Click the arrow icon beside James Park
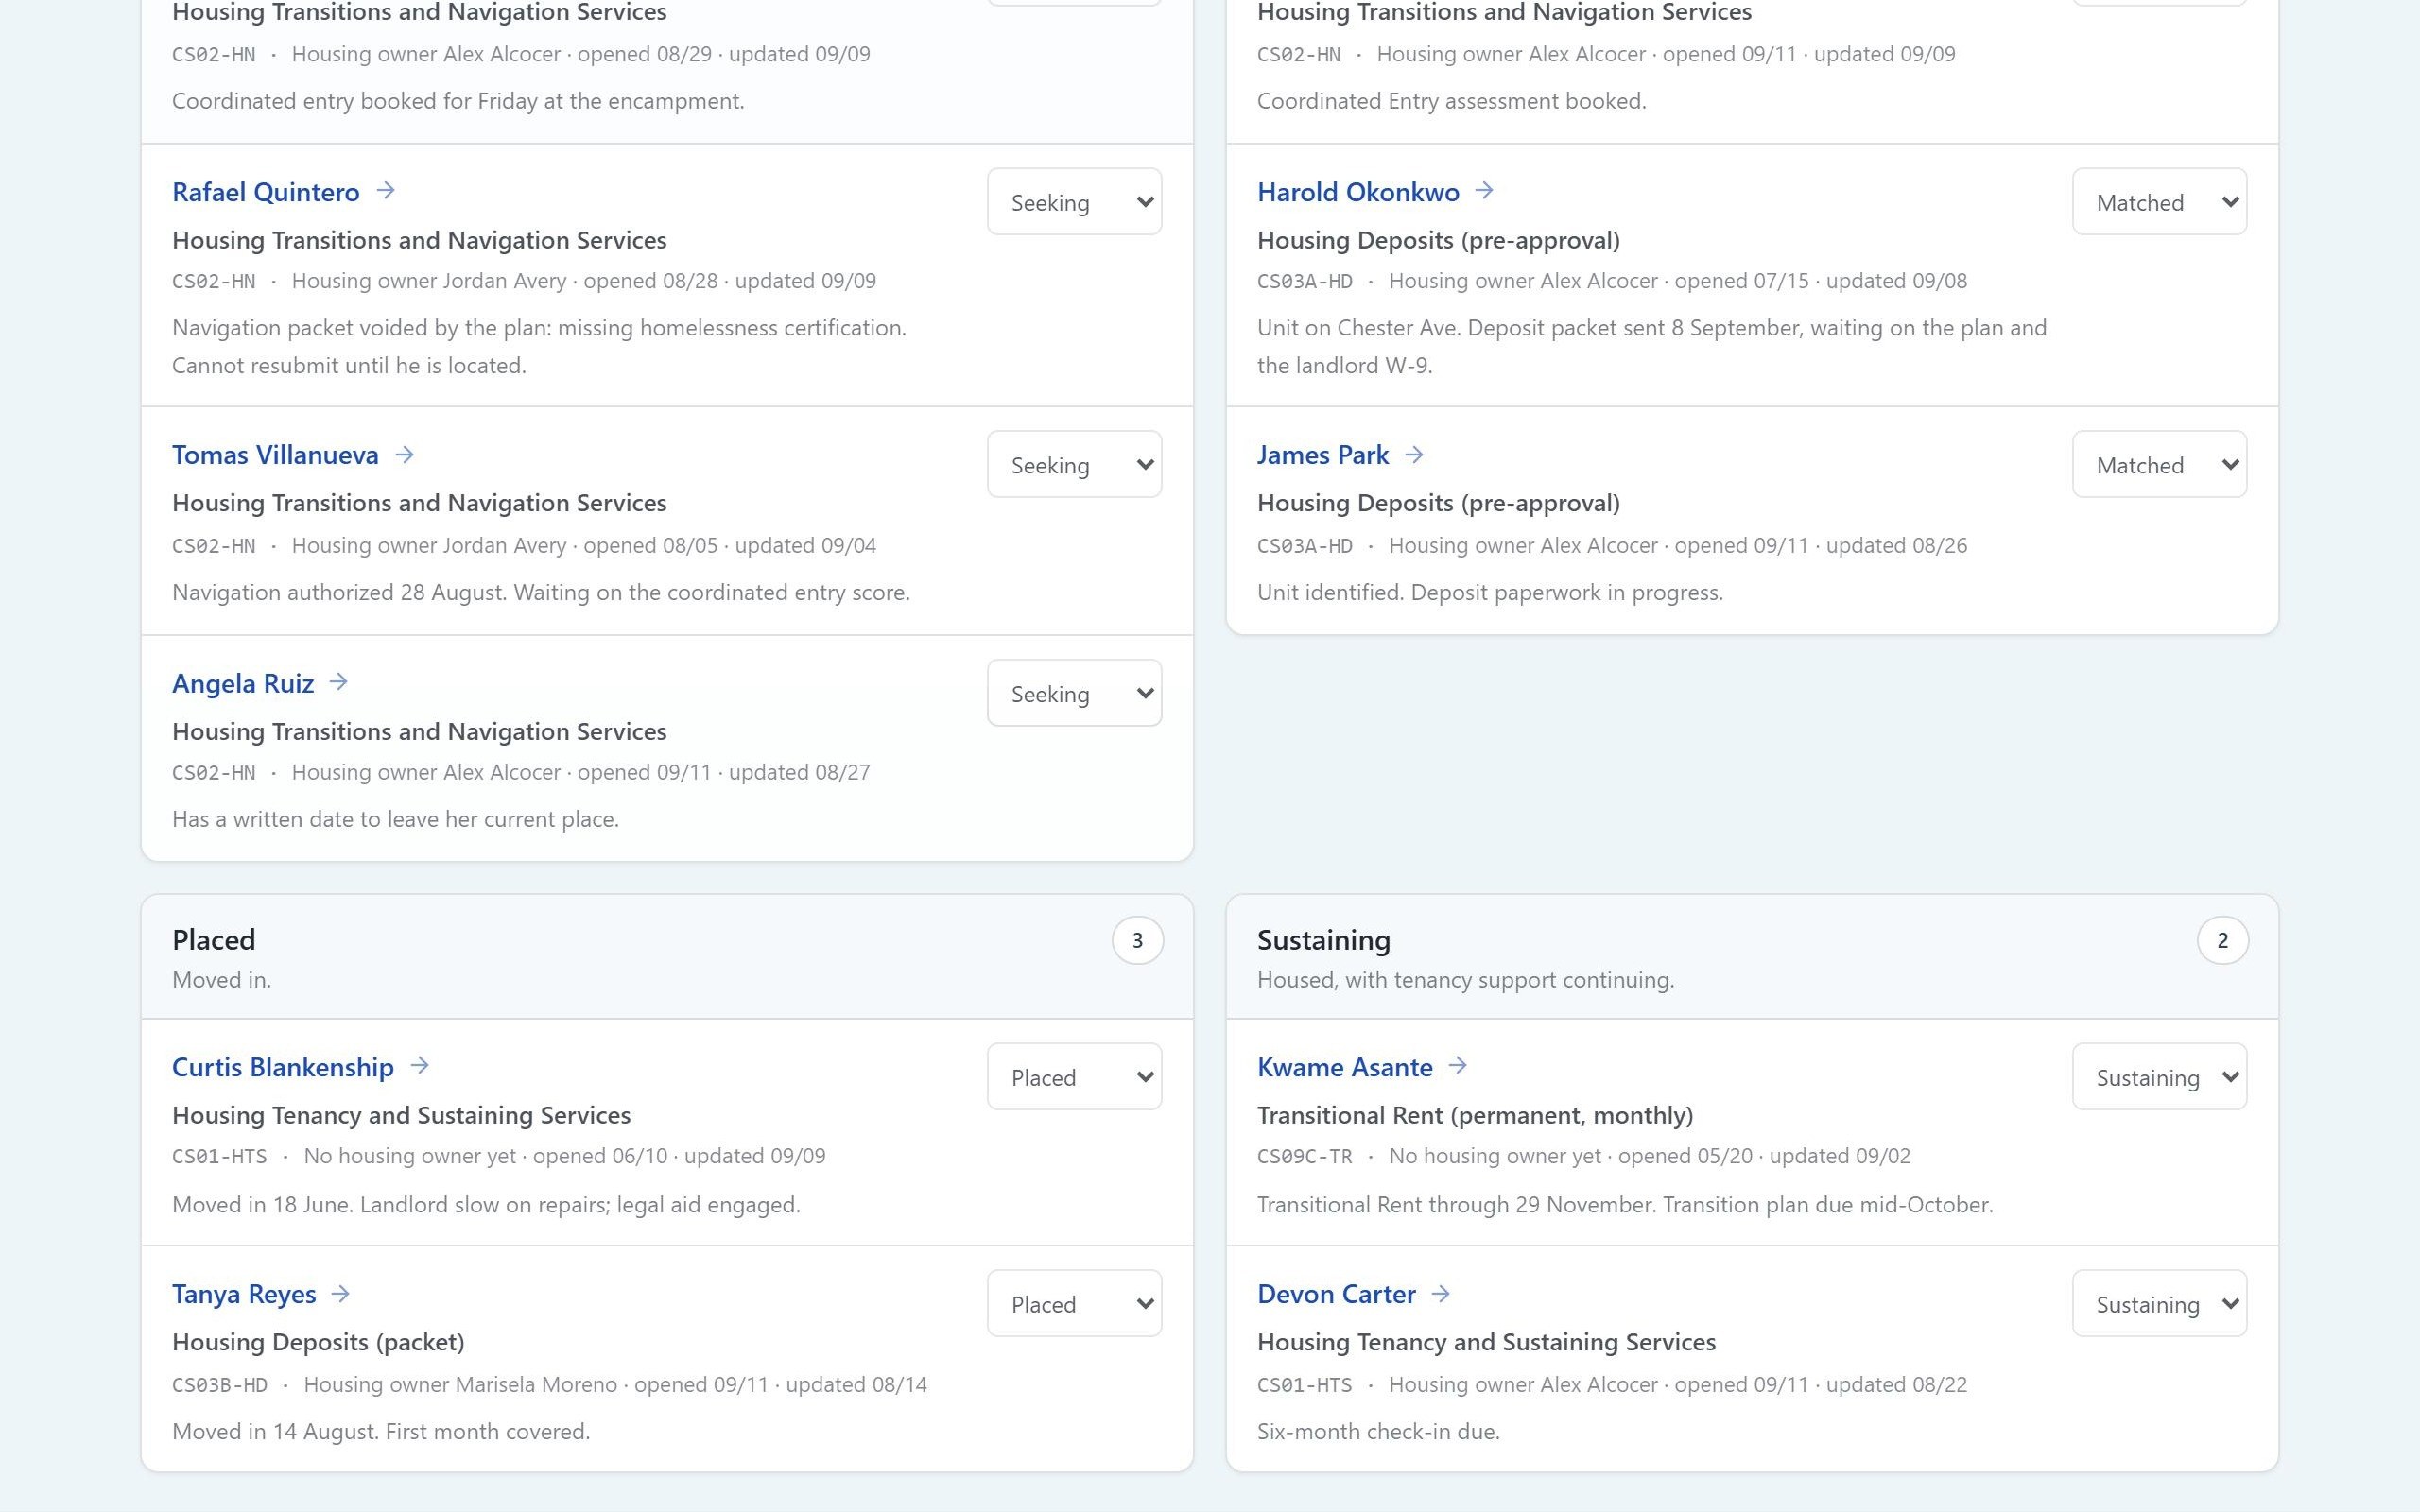This screenshot has width=2420, height=1512. [1414, 455]
